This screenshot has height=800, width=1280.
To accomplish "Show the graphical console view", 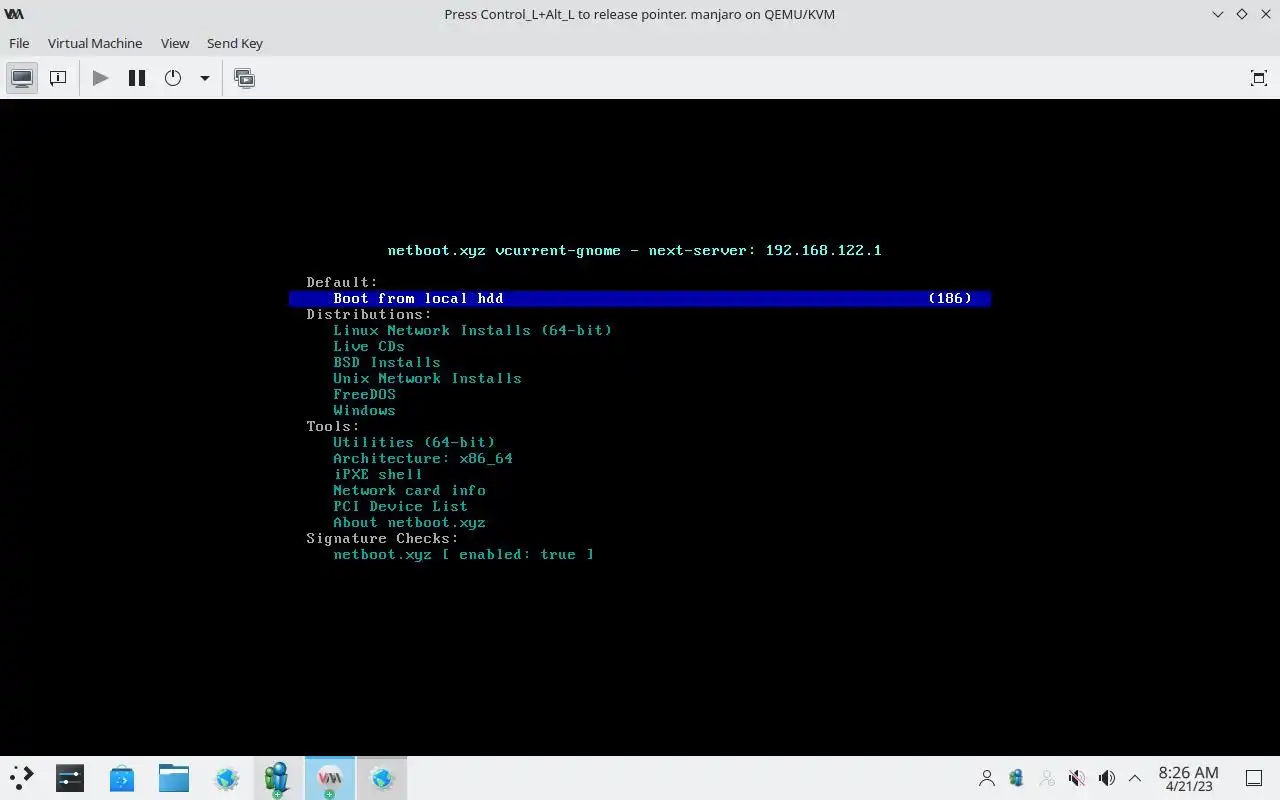I will click(x=22, y=78).
